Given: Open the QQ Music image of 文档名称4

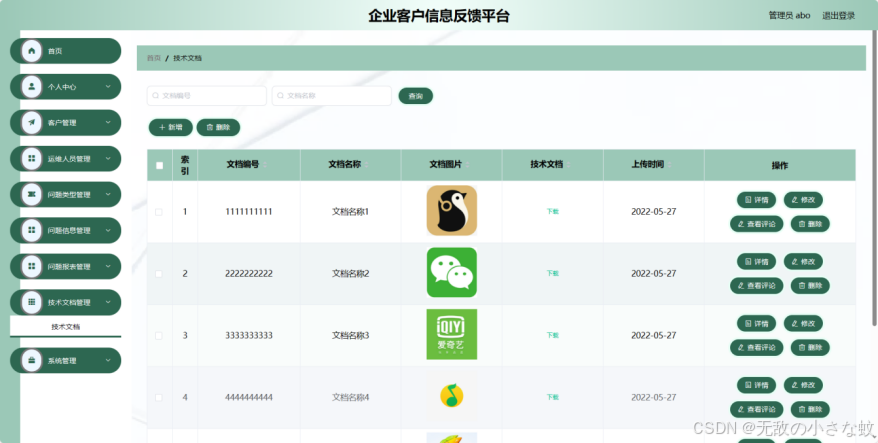Looking at the screenshot, I should tap(451, 397).
